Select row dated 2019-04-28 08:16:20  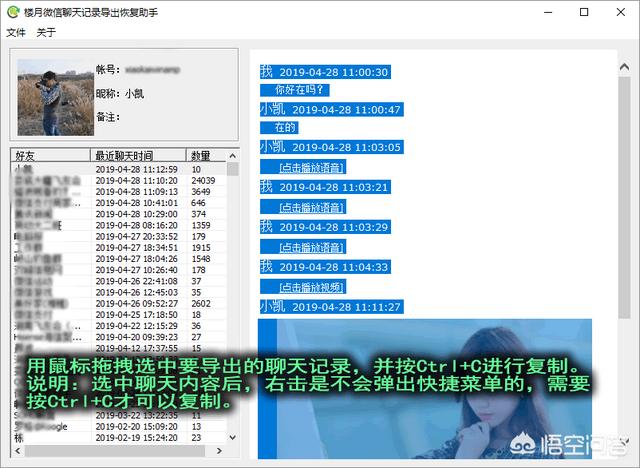(x=118, y=225)
